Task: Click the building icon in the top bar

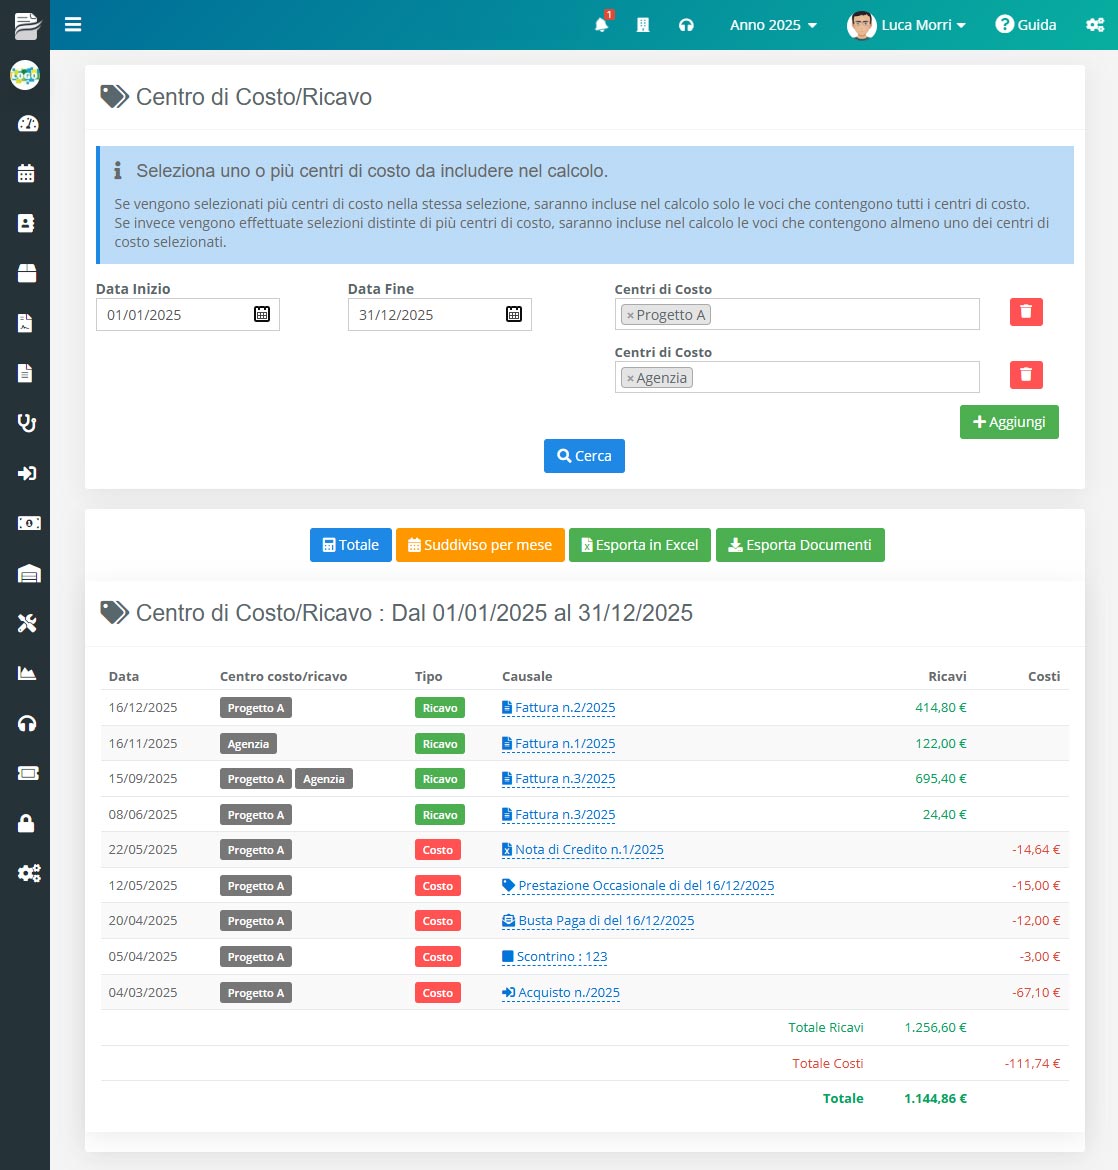Action: (643, 25)
